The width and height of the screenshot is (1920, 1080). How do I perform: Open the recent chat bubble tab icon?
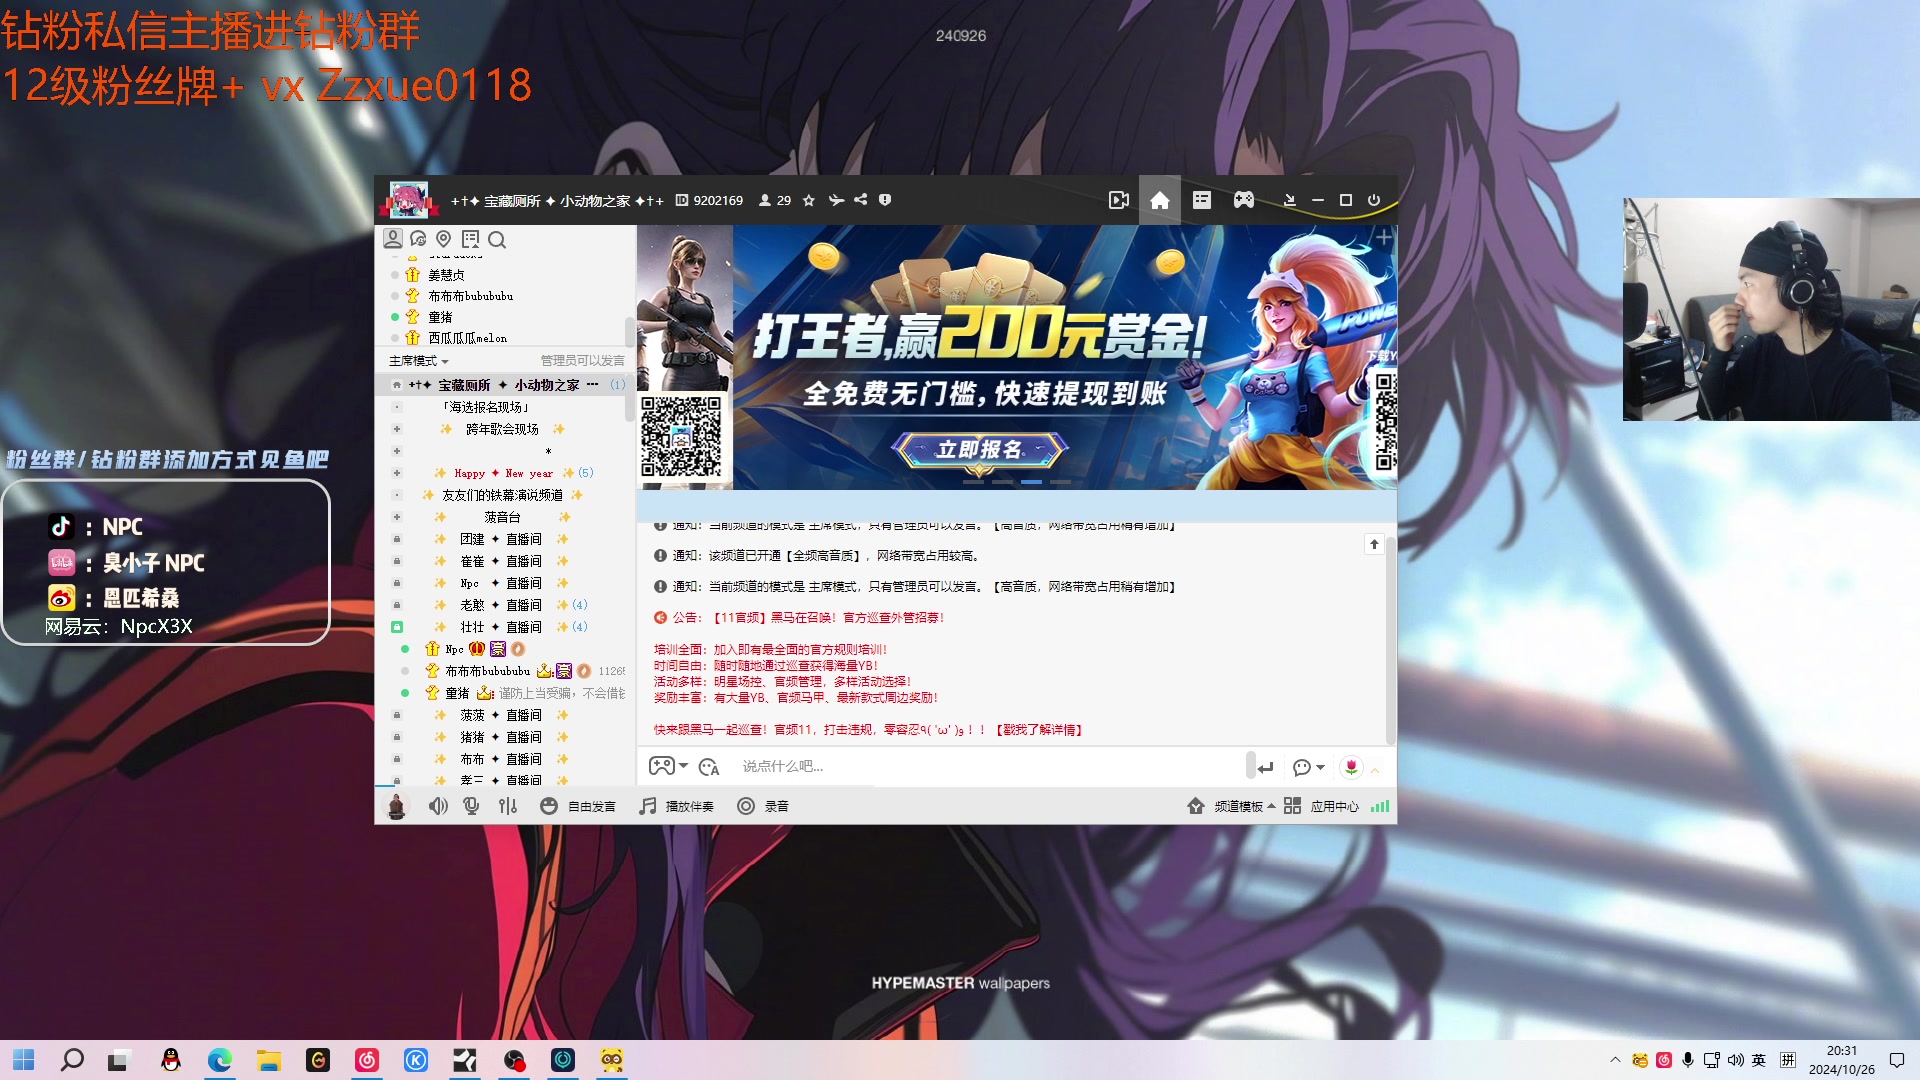[x=419, y=239]
